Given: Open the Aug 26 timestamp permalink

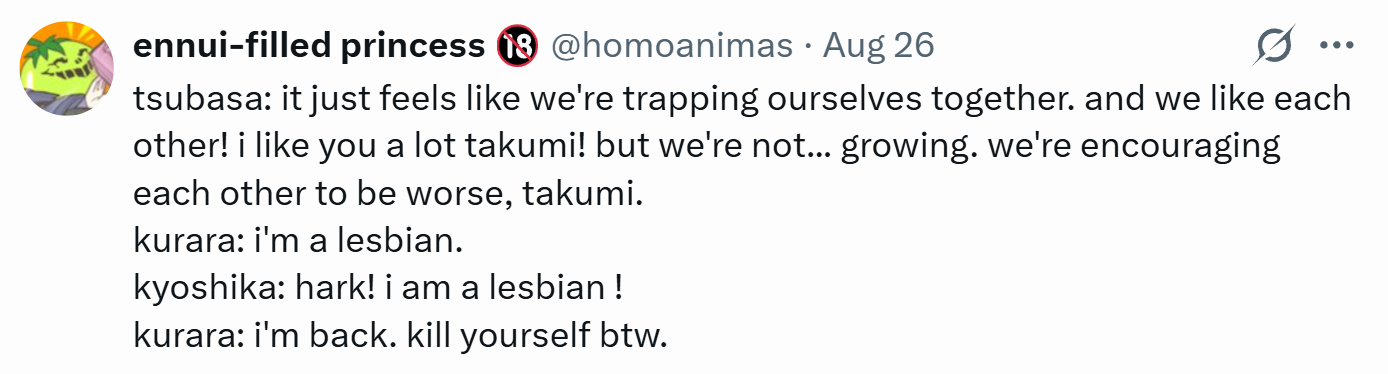Looking at the screenshot, I should 879,45.
